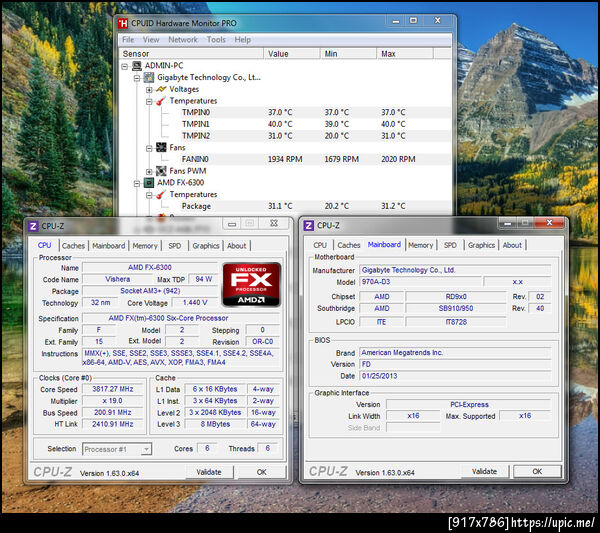The height and width of the screenshot is (533, 600).
Task: Click the Core Speed 3817.27 MHz value
Action: tap(112, 389)
